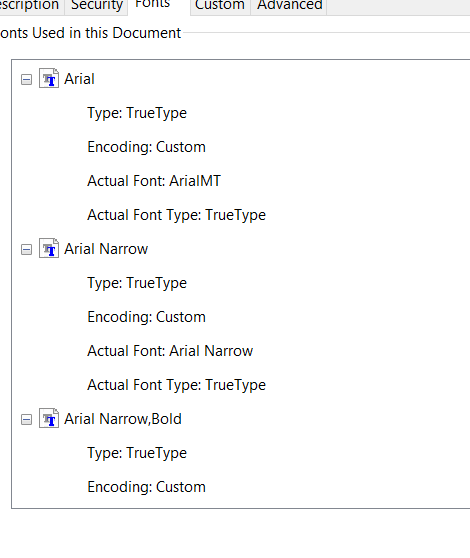Select the Arial Narrow tree label
The width and height of the screenshot is (470, 558).
click(x=106, y=249)
